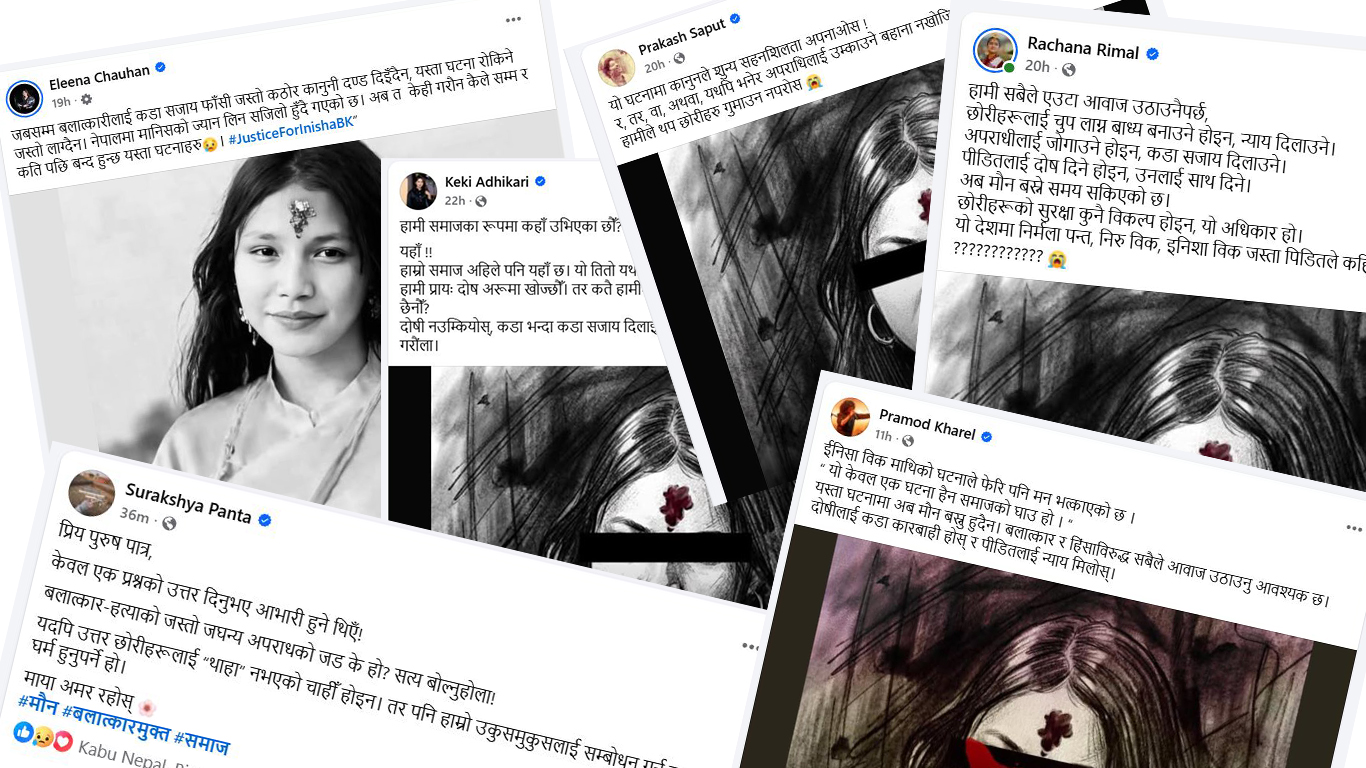This screenshot has height=768, width=1366.
Task: Click Eleena Chauhan's verified badge
Action: pyautogui.click(x=160, y=68)
